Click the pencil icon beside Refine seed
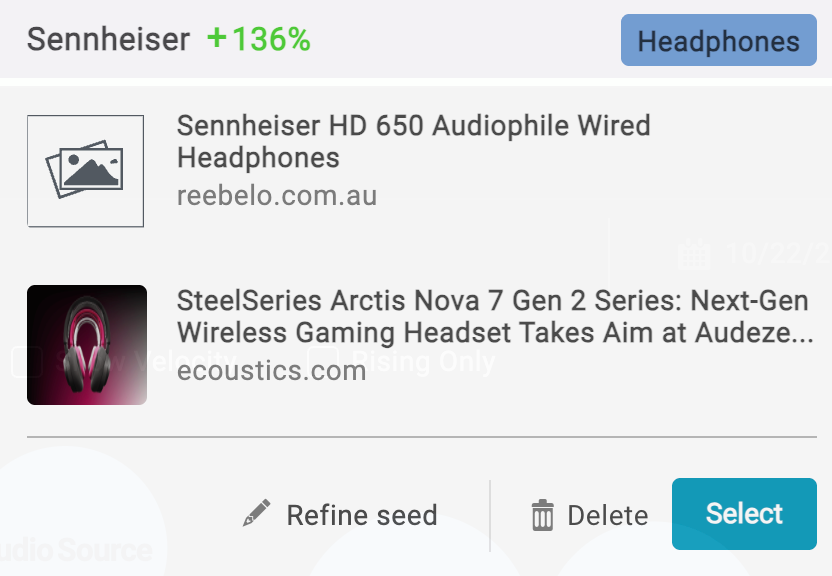 [257, 514]
